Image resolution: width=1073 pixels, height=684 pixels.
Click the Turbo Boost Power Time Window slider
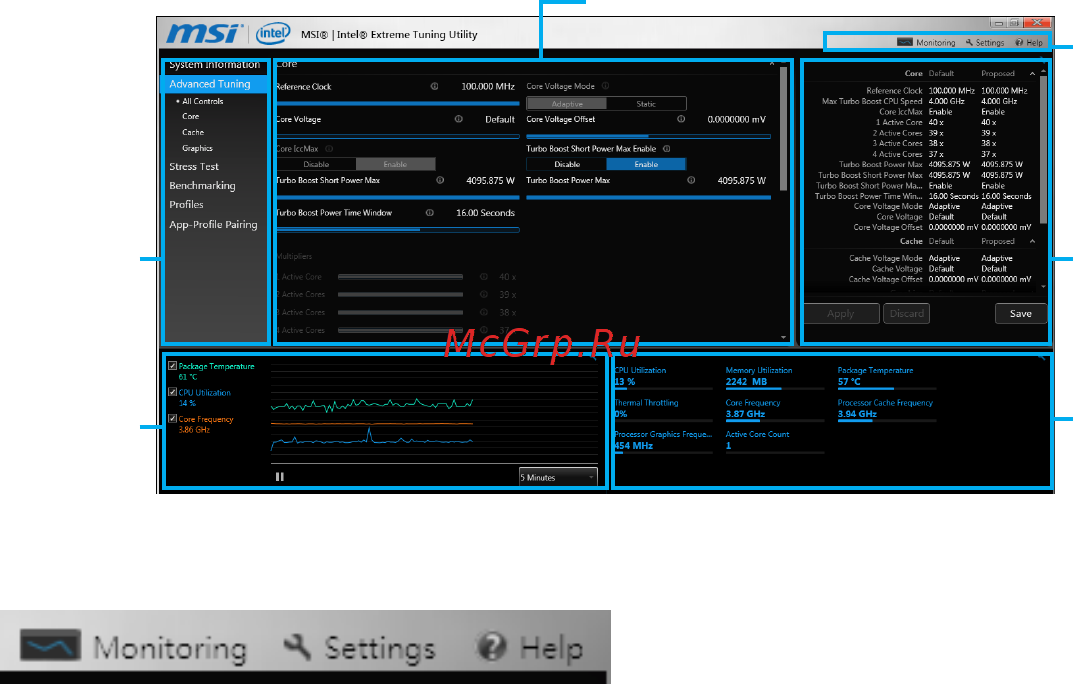pos(398,230)
